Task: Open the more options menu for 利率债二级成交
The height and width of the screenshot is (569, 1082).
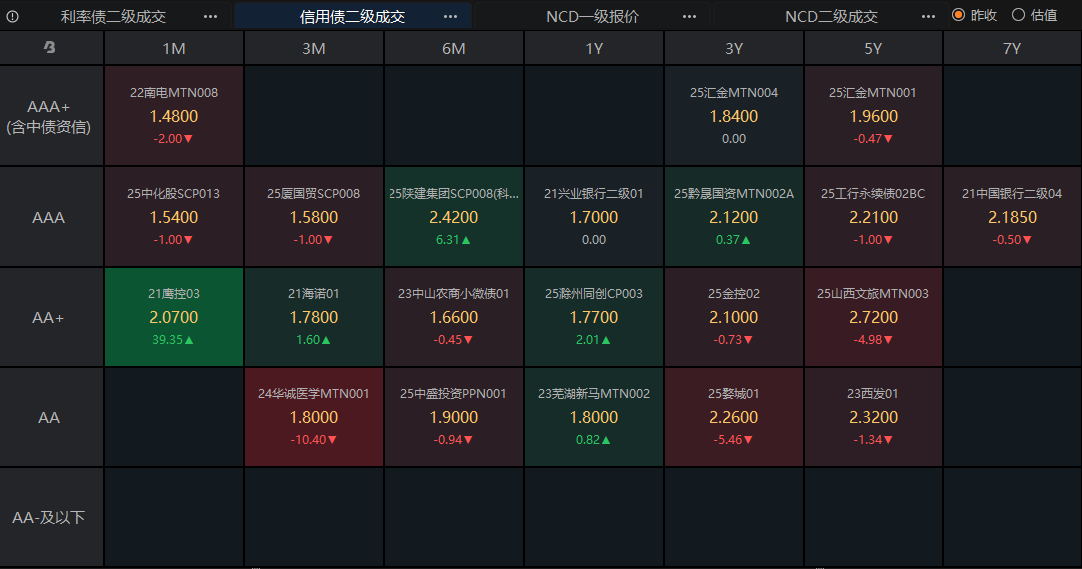Action: (x=210, y=17)
